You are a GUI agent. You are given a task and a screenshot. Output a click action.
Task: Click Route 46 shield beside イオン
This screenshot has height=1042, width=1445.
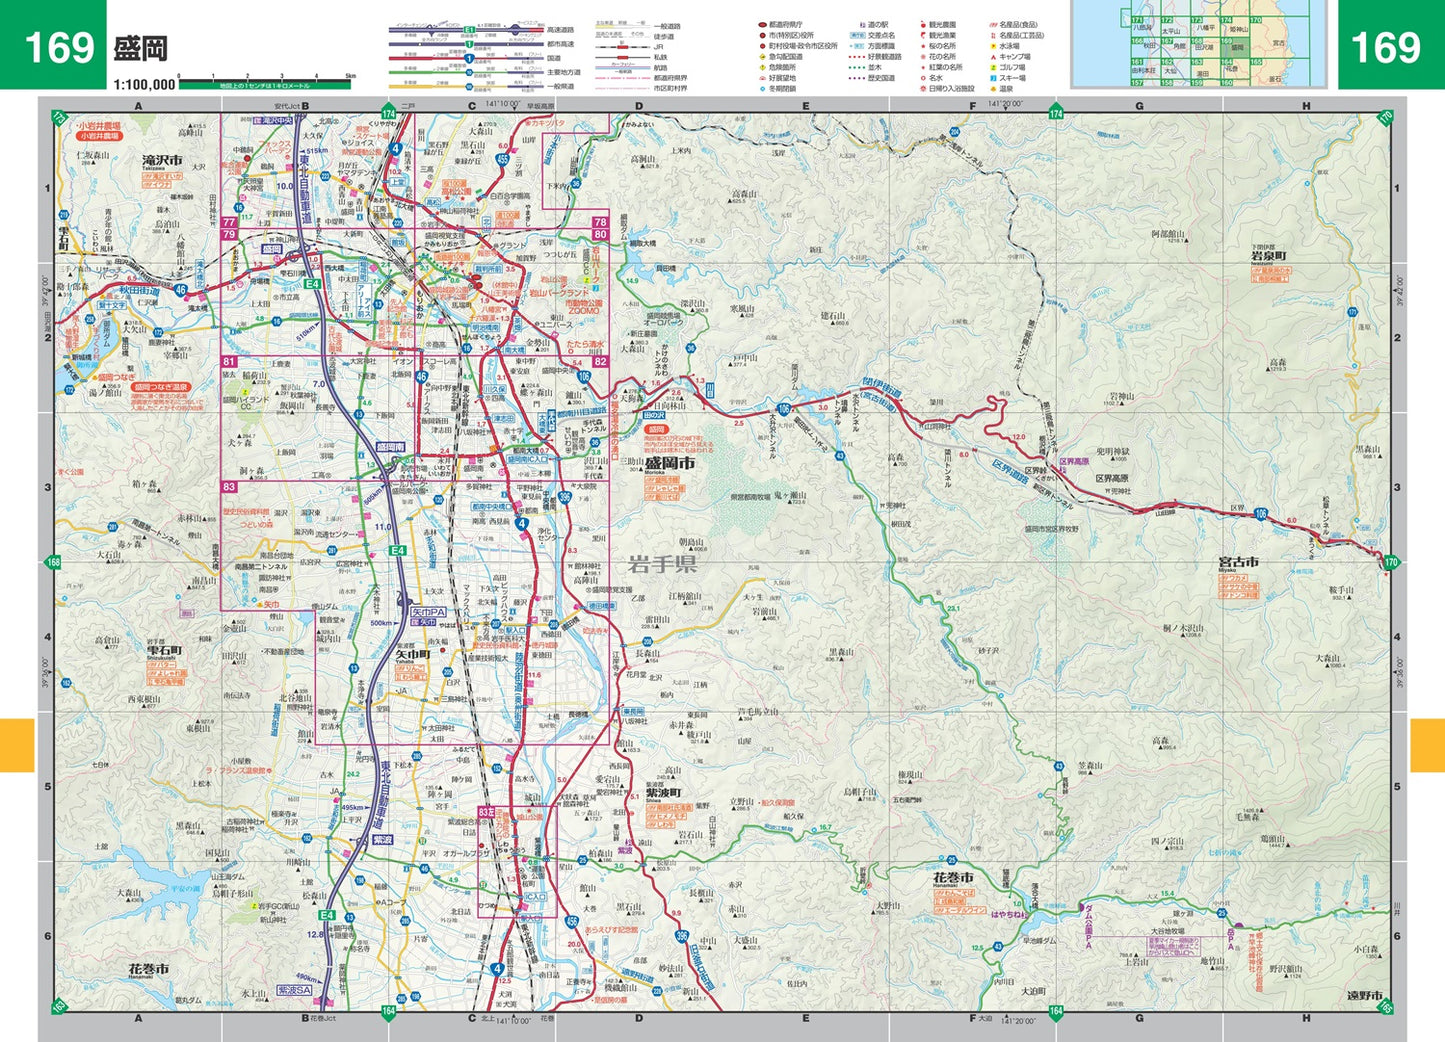(420, 376)
